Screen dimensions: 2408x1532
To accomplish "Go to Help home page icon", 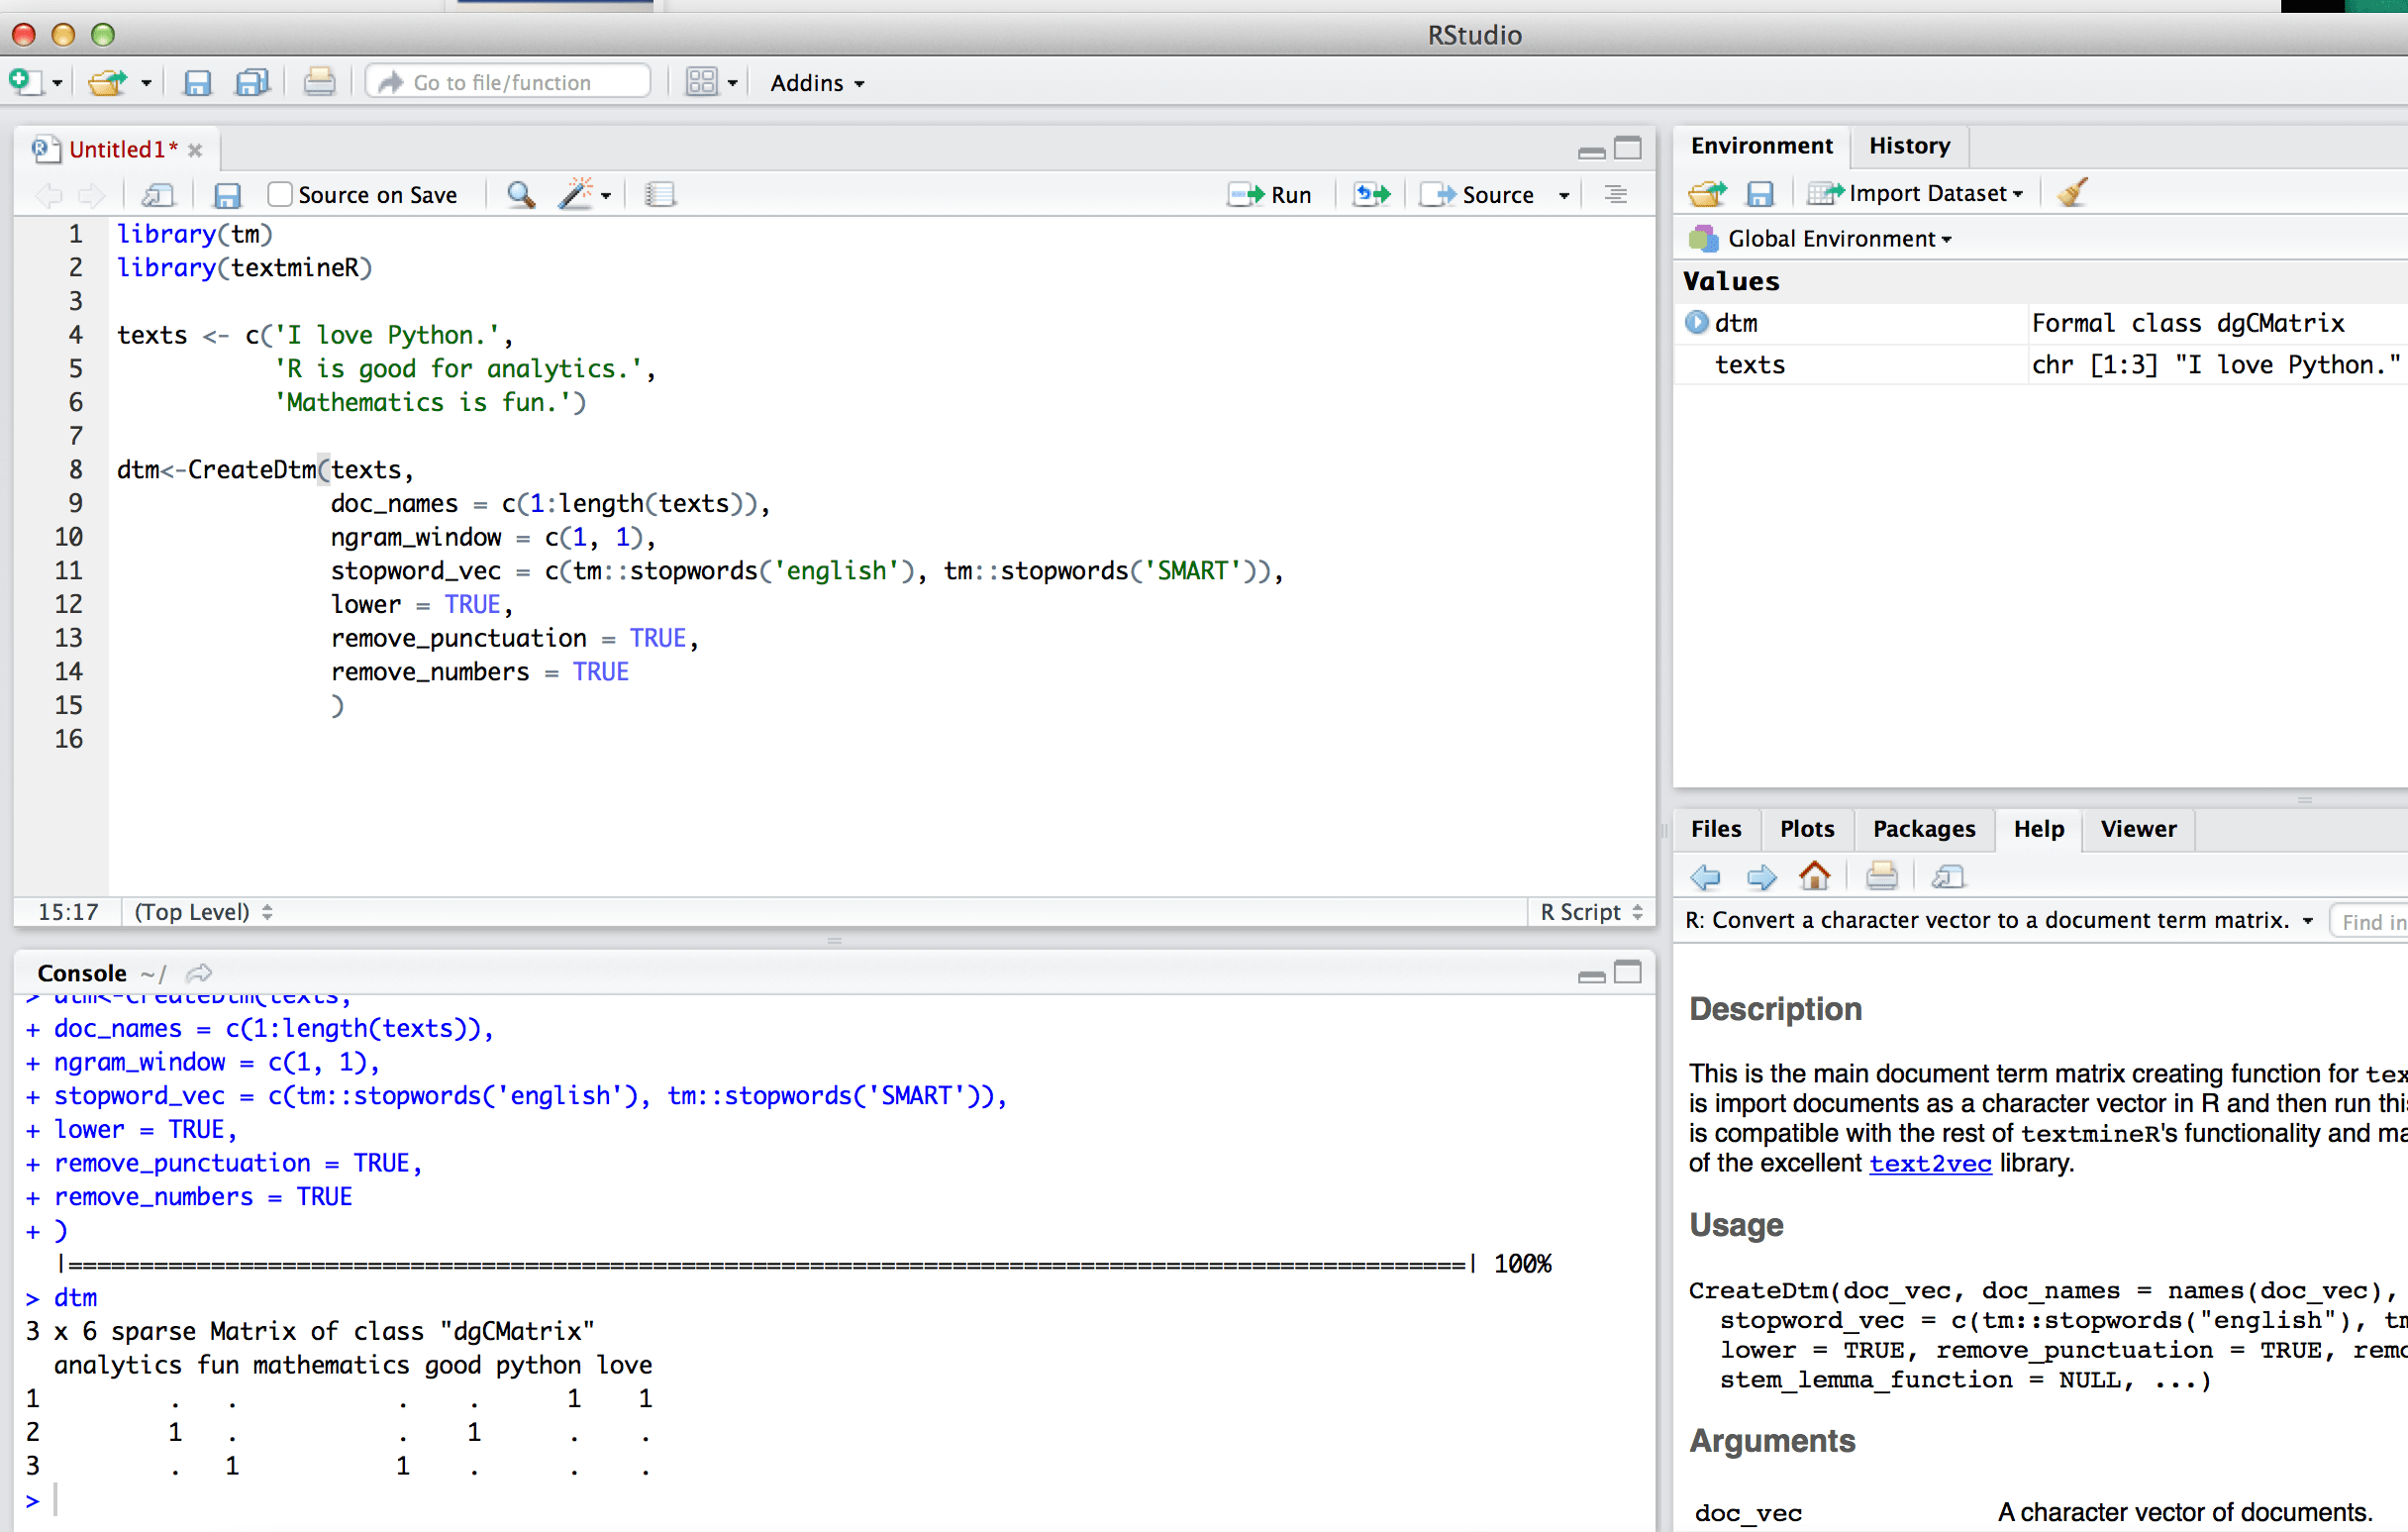I will pos(1814,877).
